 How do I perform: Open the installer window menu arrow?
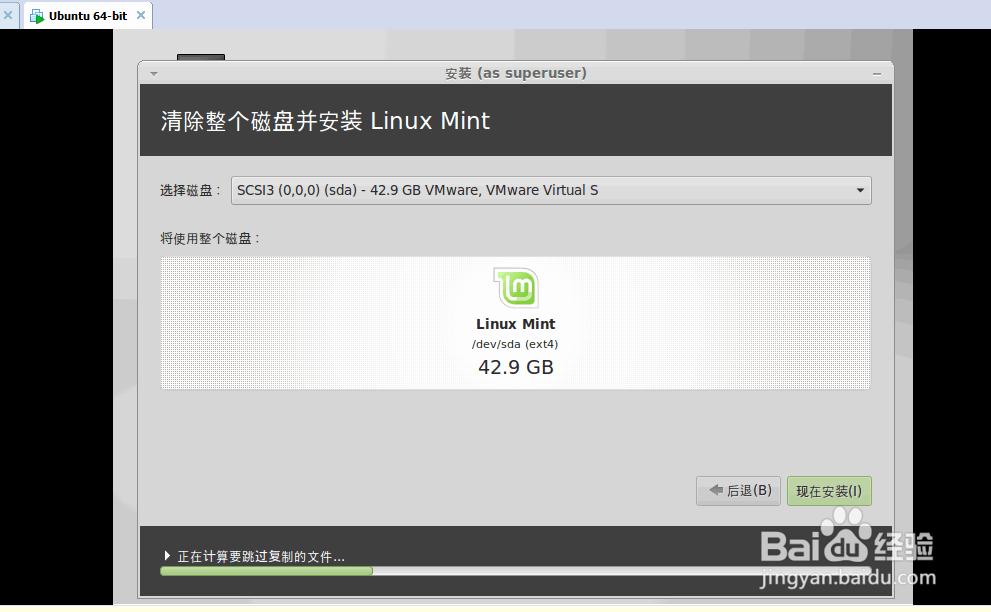point(154,74)
